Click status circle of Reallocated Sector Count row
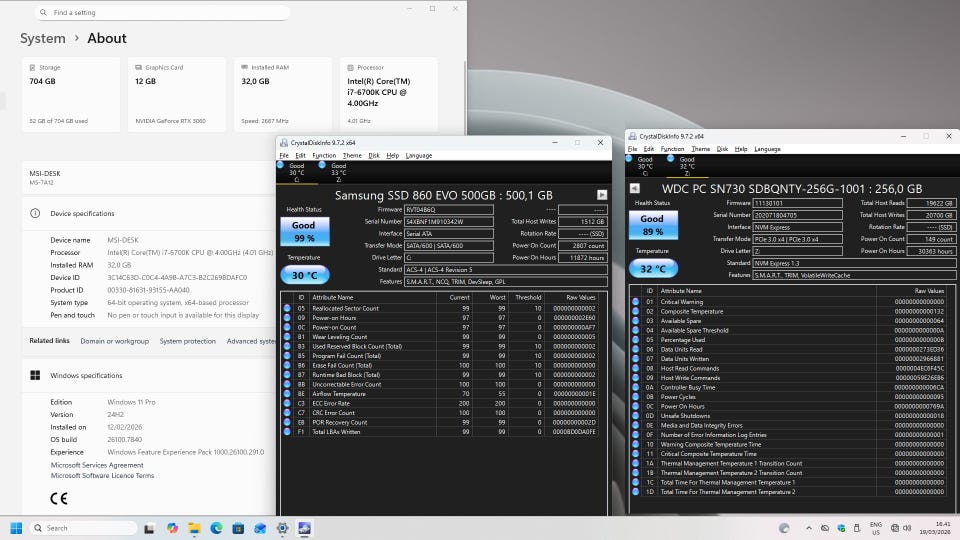The image size is (960, 540). (287, 309)
